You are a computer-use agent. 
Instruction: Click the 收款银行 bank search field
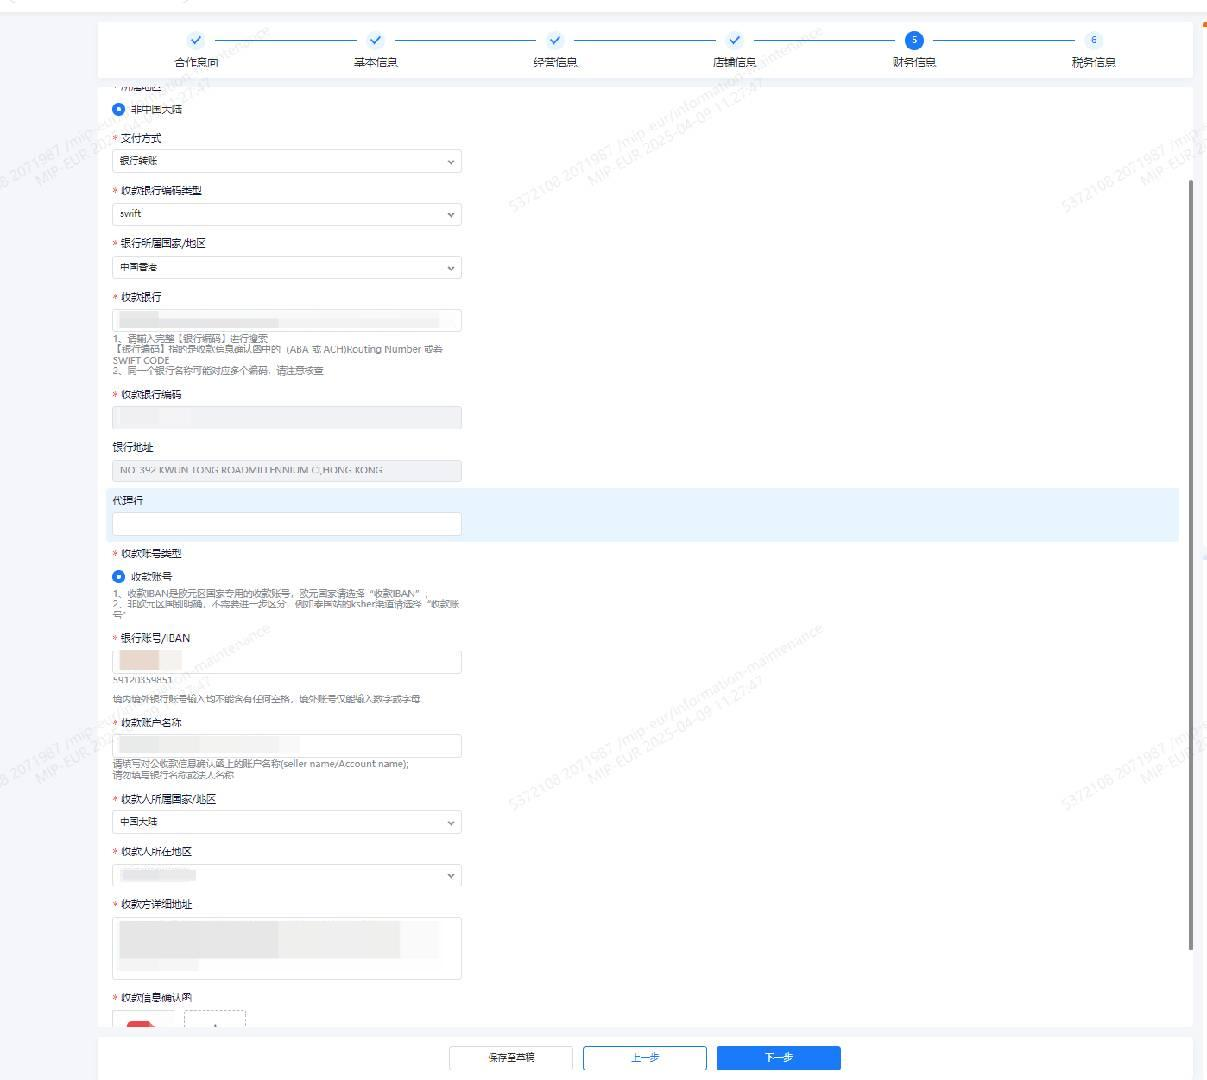click(287, 320)
